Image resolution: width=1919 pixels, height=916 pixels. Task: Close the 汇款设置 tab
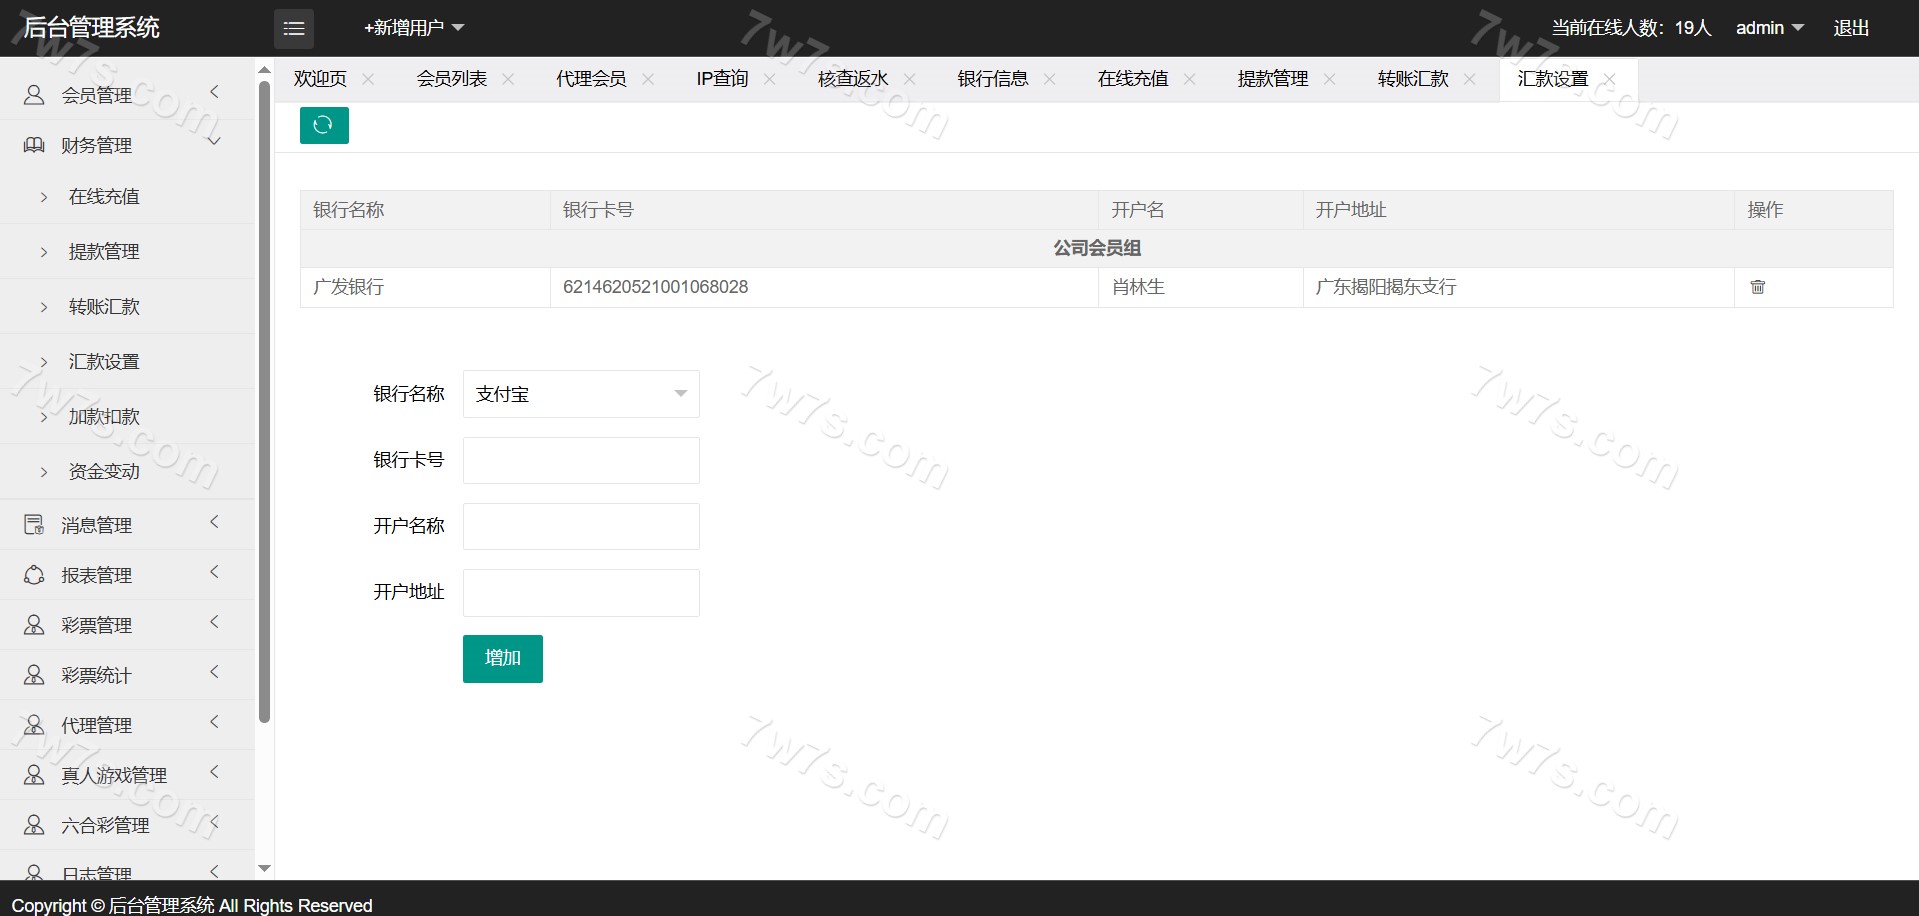click(x=1609, y=79)
